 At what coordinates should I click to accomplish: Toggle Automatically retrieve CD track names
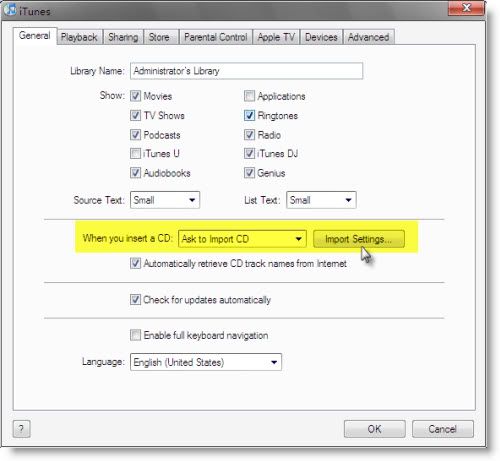coord(135,263)
